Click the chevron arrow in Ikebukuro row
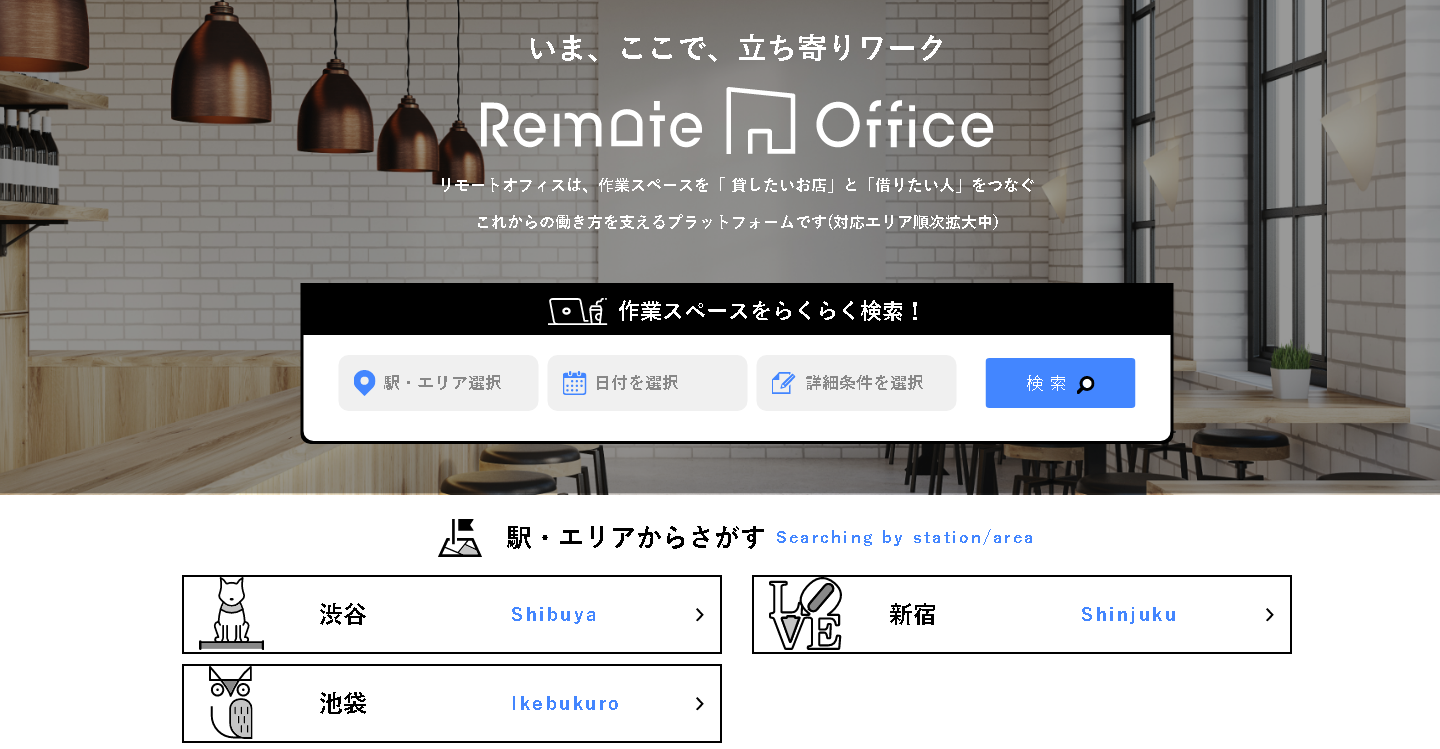 pos(700,704)
